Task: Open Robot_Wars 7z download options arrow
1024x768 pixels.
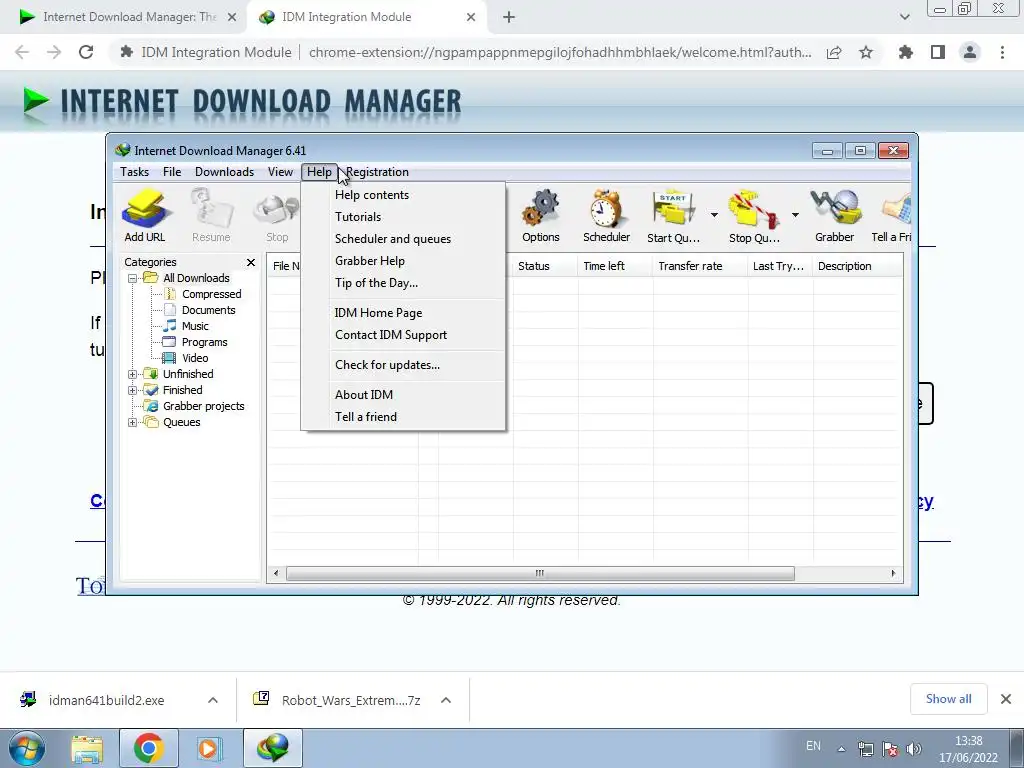Action: [446, 700]
